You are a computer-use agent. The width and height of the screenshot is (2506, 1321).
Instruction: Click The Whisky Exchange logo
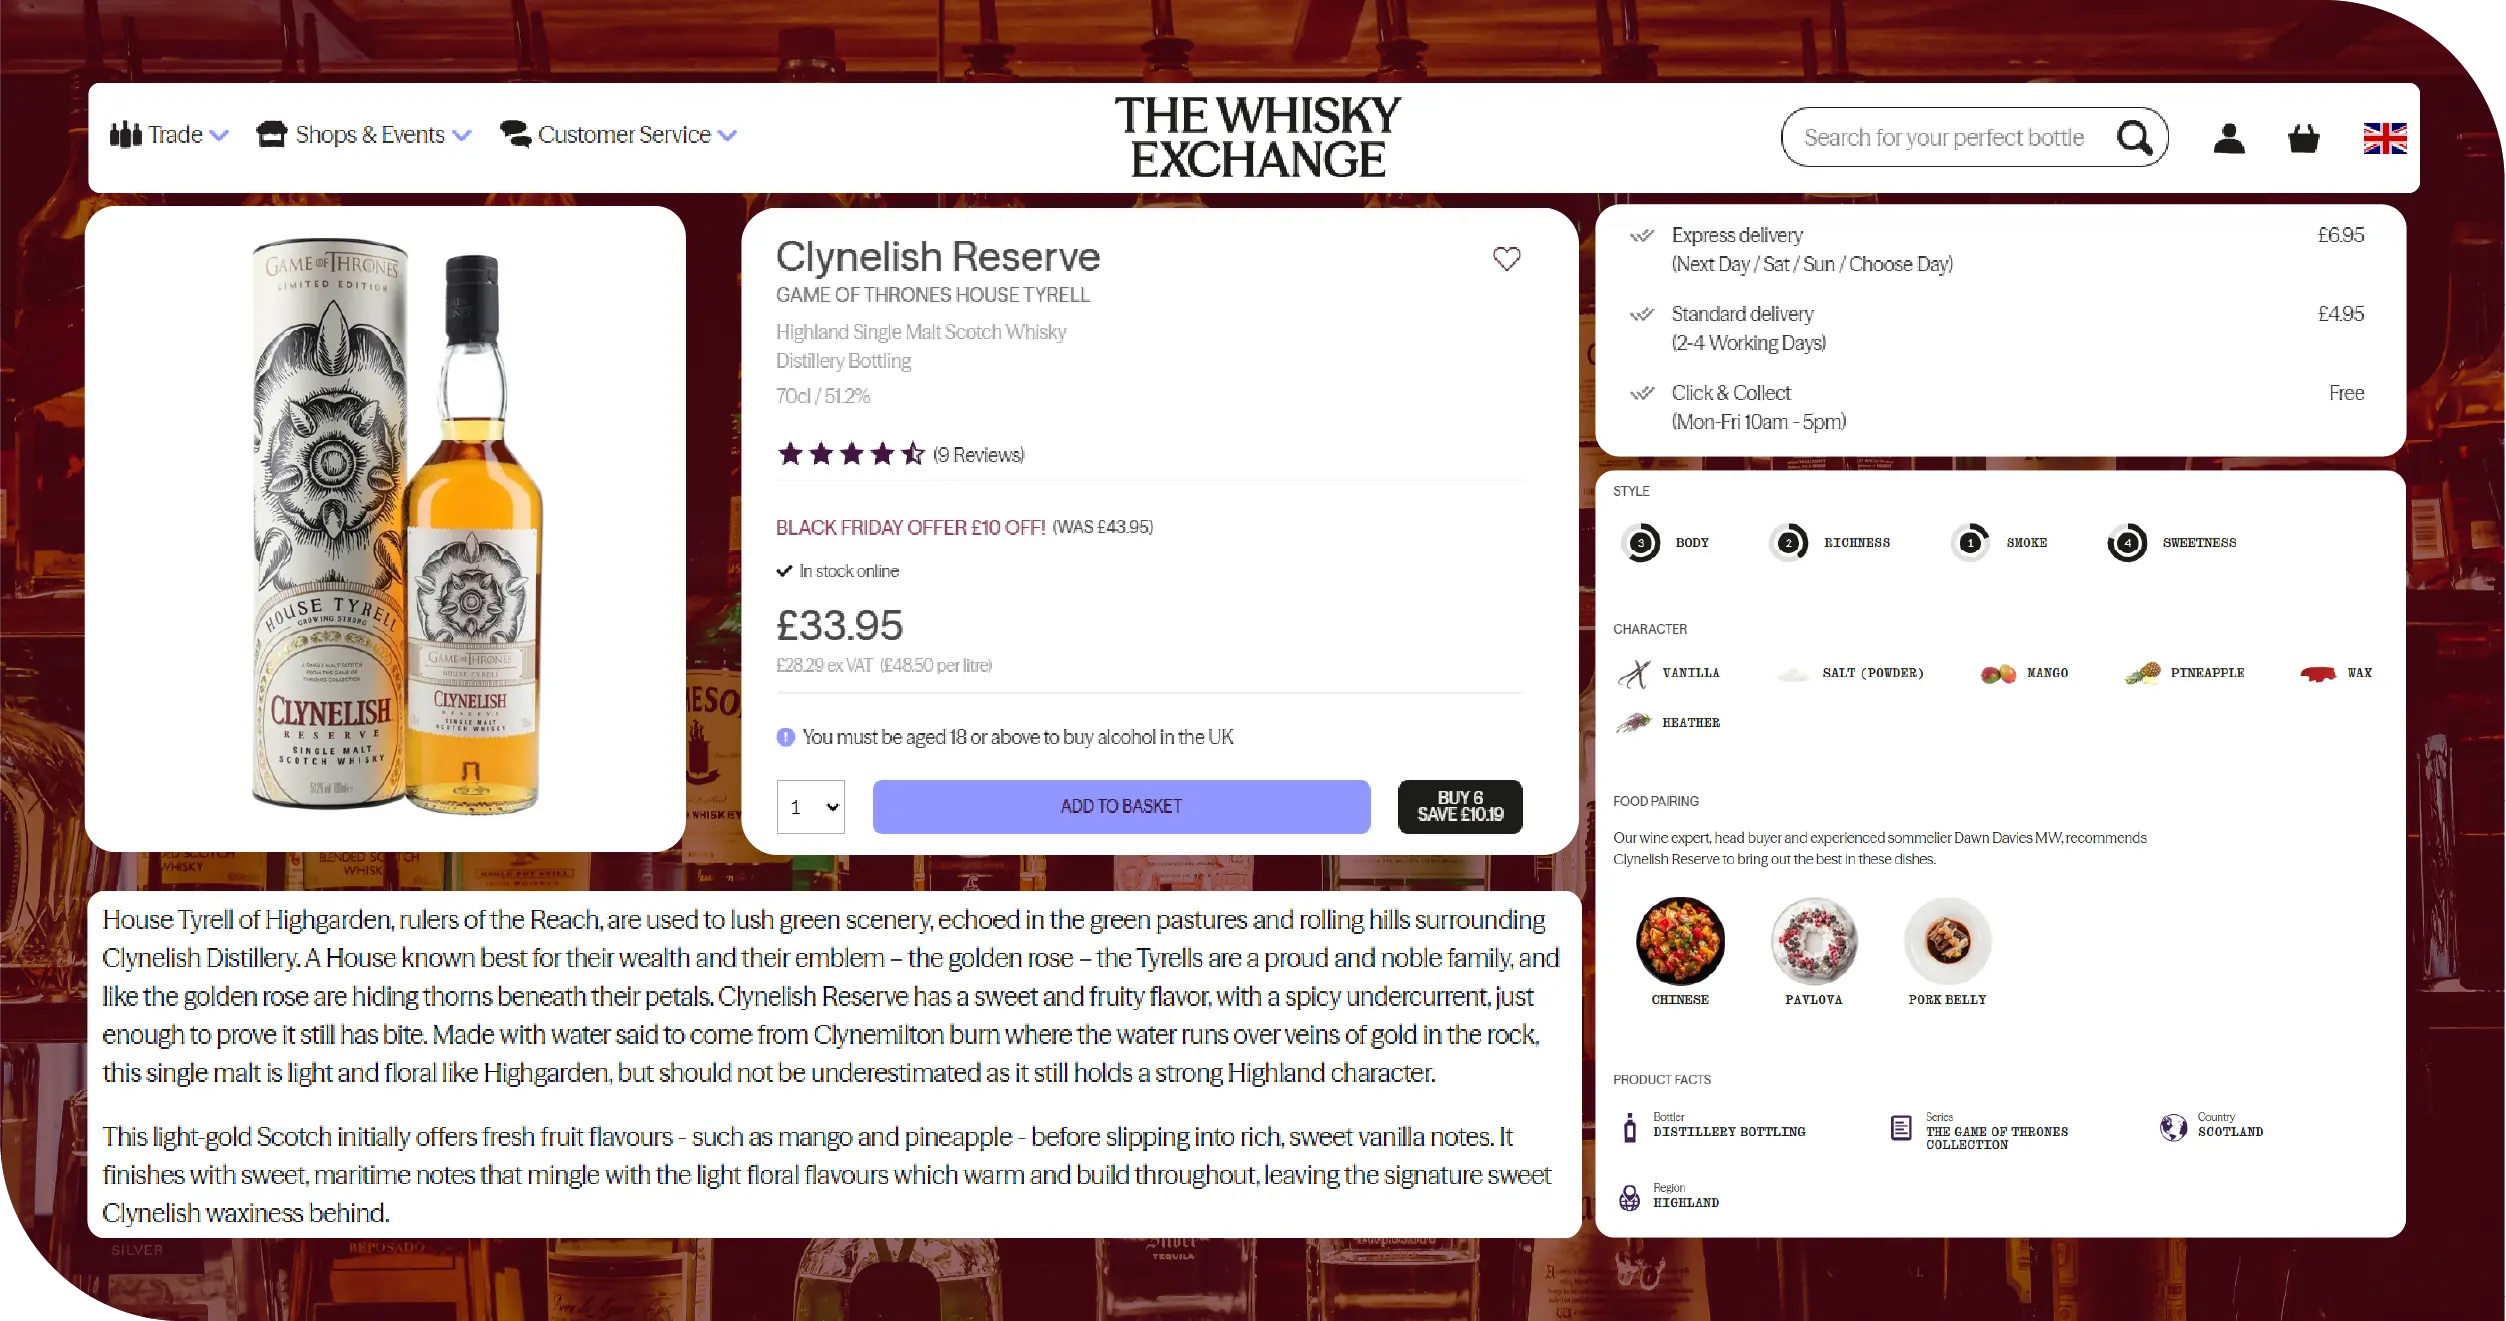pos(1258,137)
